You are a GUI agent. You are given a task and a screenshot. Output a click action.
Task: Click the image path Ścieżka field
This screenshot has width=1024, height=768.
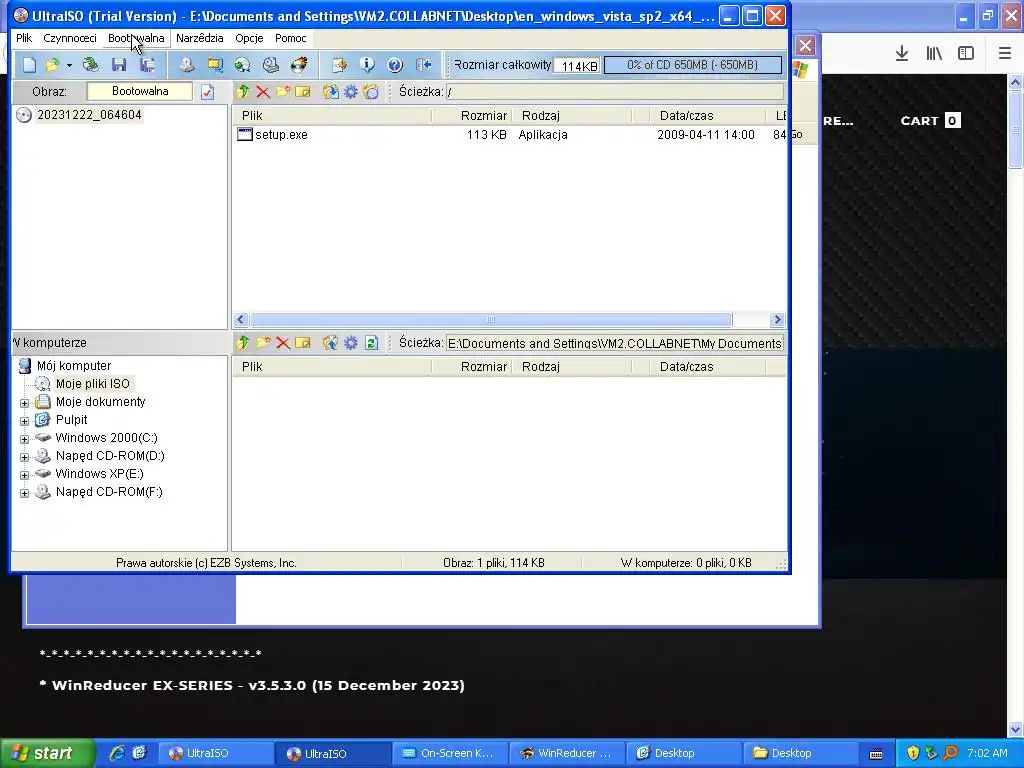[x=615, y=92]
